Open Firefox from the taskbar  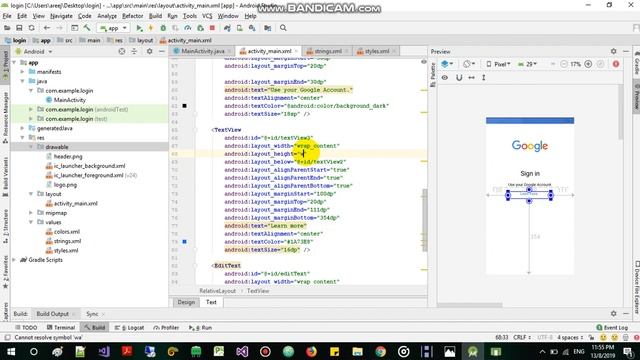(311, 351)
